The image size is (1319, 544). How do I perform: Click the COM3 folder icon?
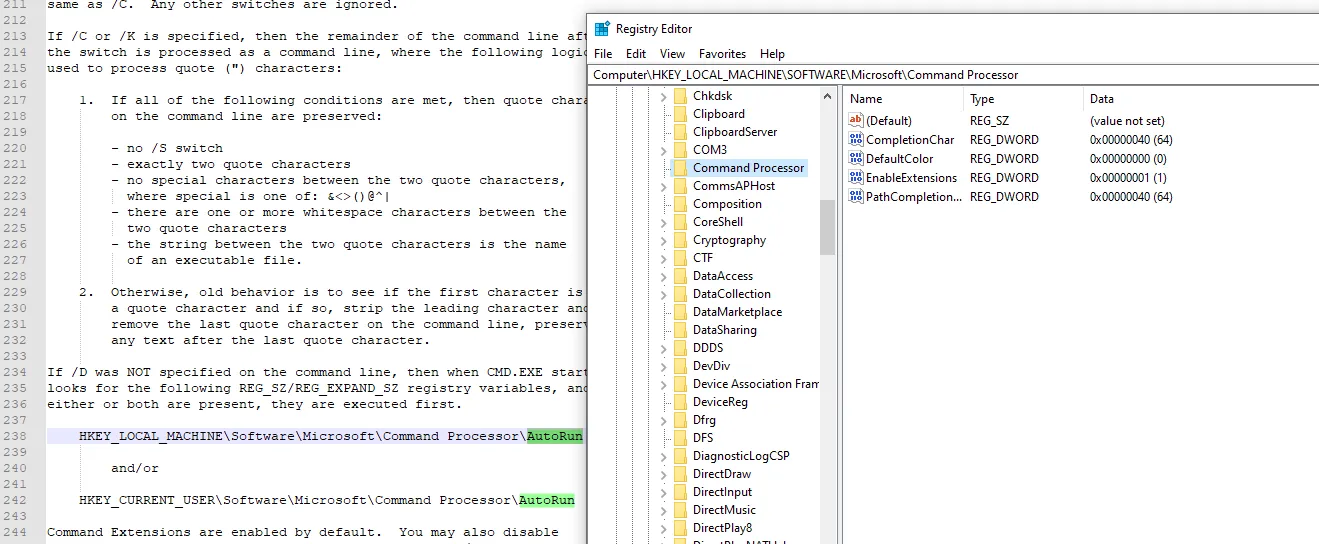680,150
